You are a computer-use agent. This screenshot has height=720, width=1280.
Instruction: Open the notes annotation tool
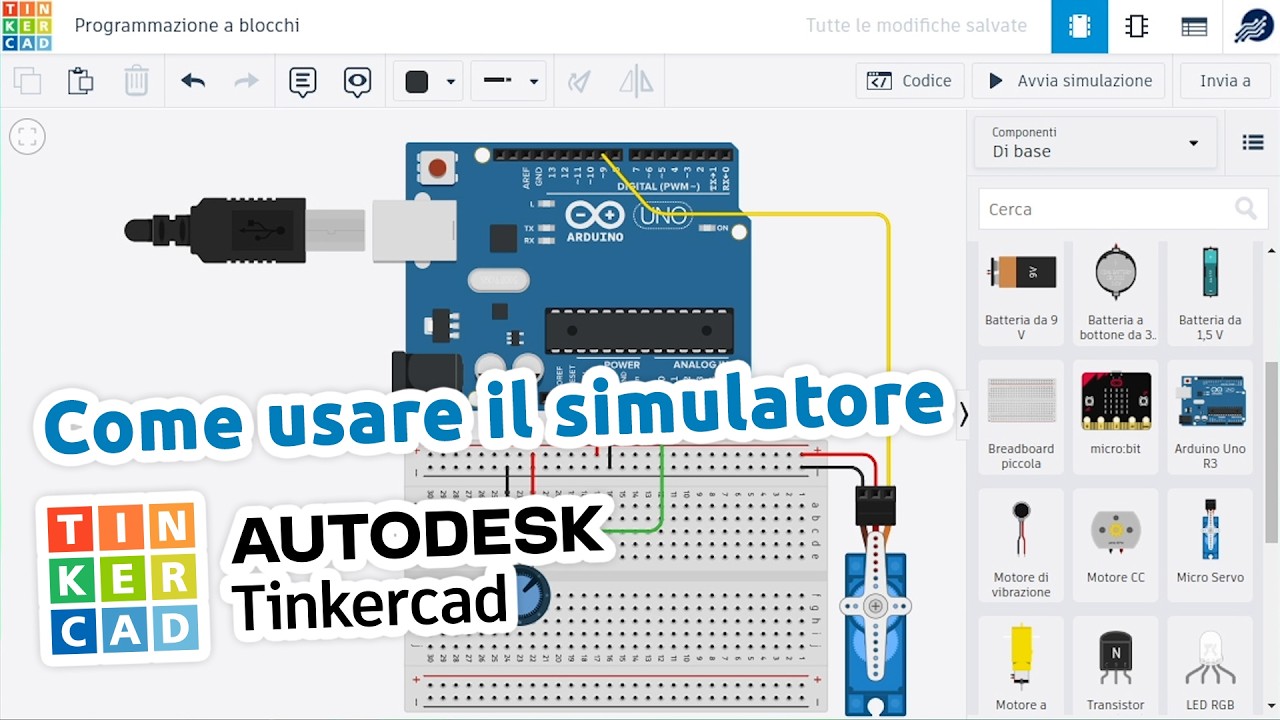303,81
